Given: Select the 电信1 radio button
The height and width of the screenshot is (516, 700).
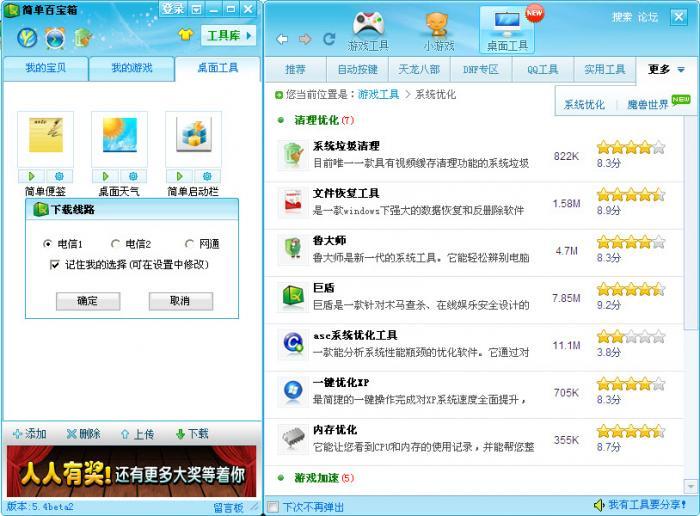Looking at the screenshot, I should (47, 244).
